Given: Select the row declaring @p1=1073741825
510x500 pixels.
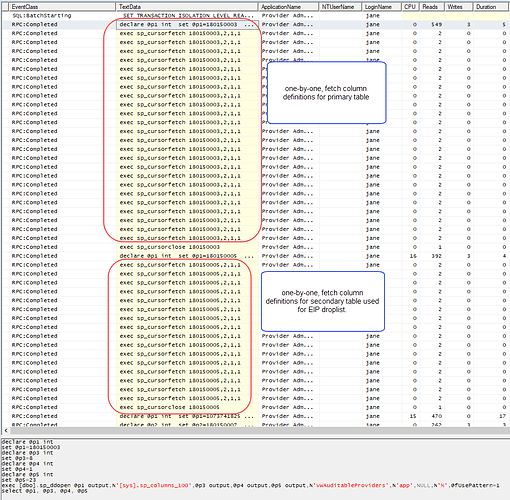Looking at the screenshot, I should (x=255, y=416).
